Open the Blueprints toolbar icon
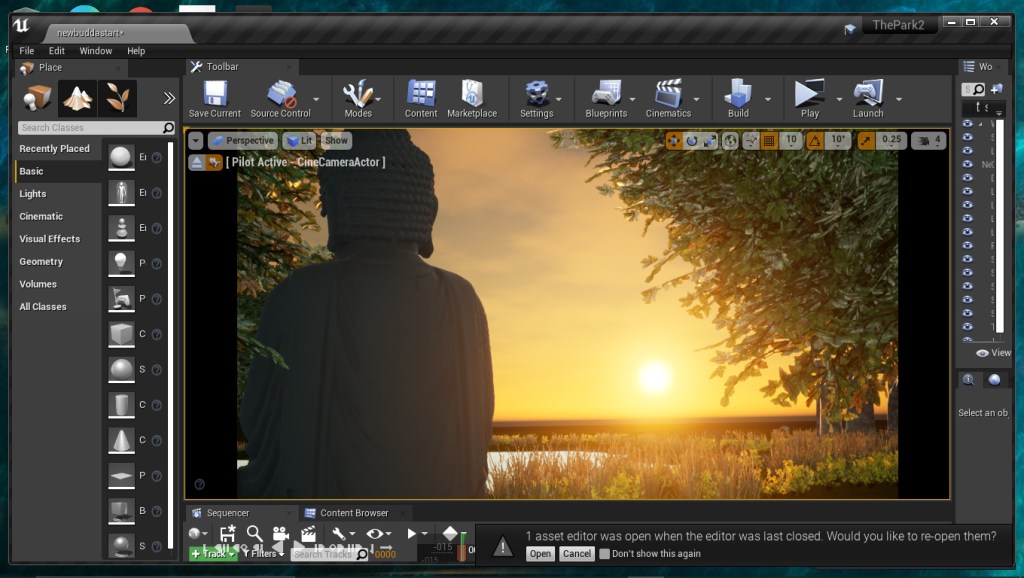 pyautogui.click(x=606, y=94)
